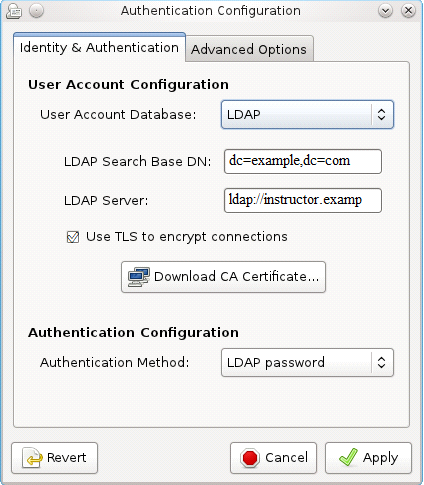Switch to the Advanced Options tab

click(249, 49)
